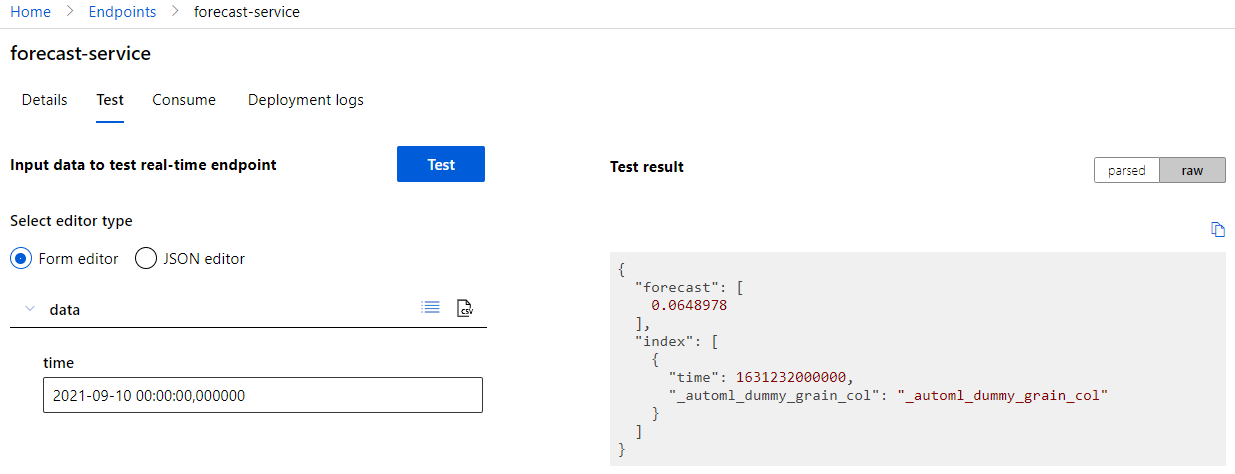
Task: Click the Select editor type label
Action: click(71, 221)
